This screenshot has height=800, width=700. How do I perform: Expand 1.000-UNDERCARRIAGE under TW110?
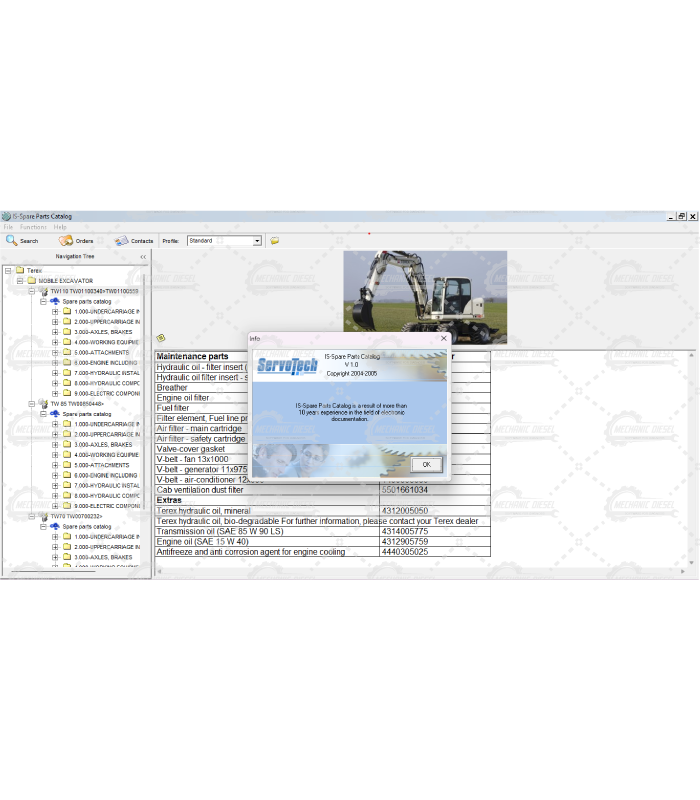coord(55,311)
